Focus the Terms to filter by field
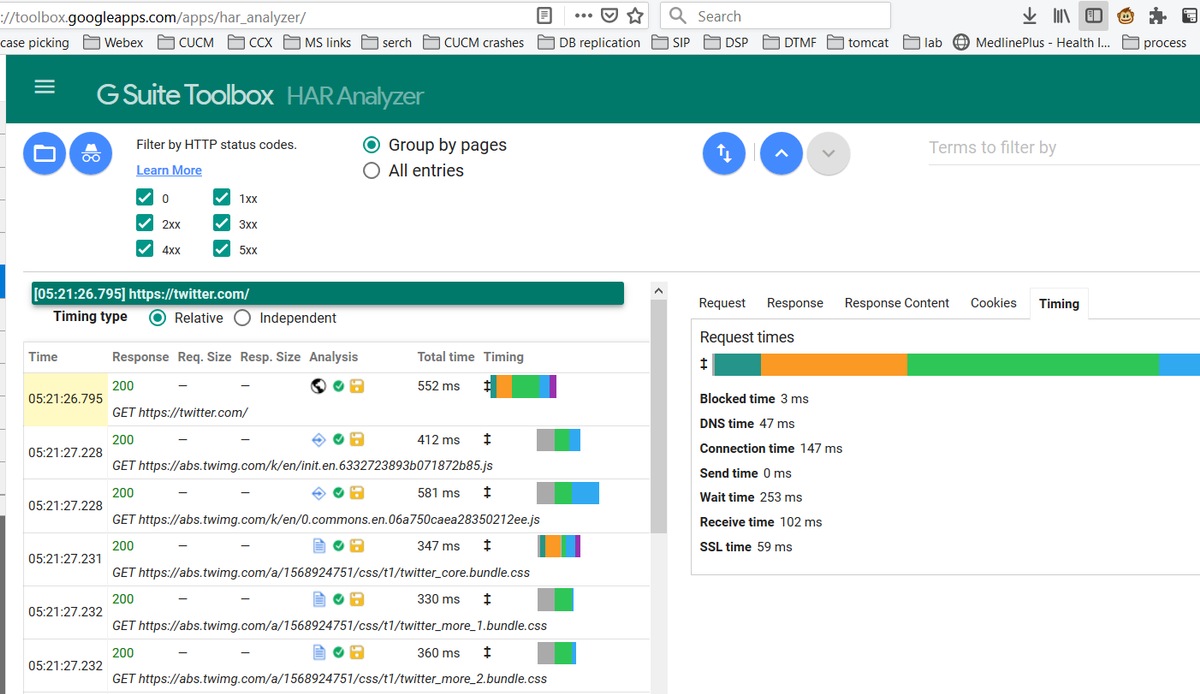The height and width of the screenshot is (694, 1200). pyautogui.click(x=1064, y=148)
